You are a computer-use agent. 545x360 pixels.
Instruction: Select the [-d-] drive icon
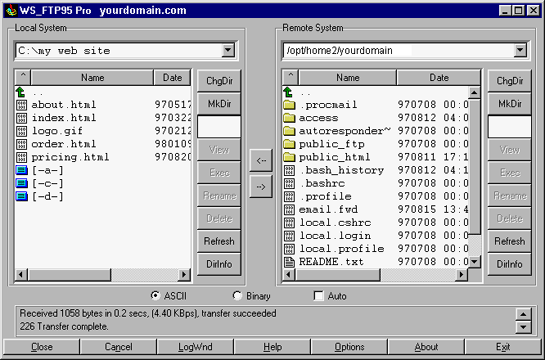pos(21,196)
